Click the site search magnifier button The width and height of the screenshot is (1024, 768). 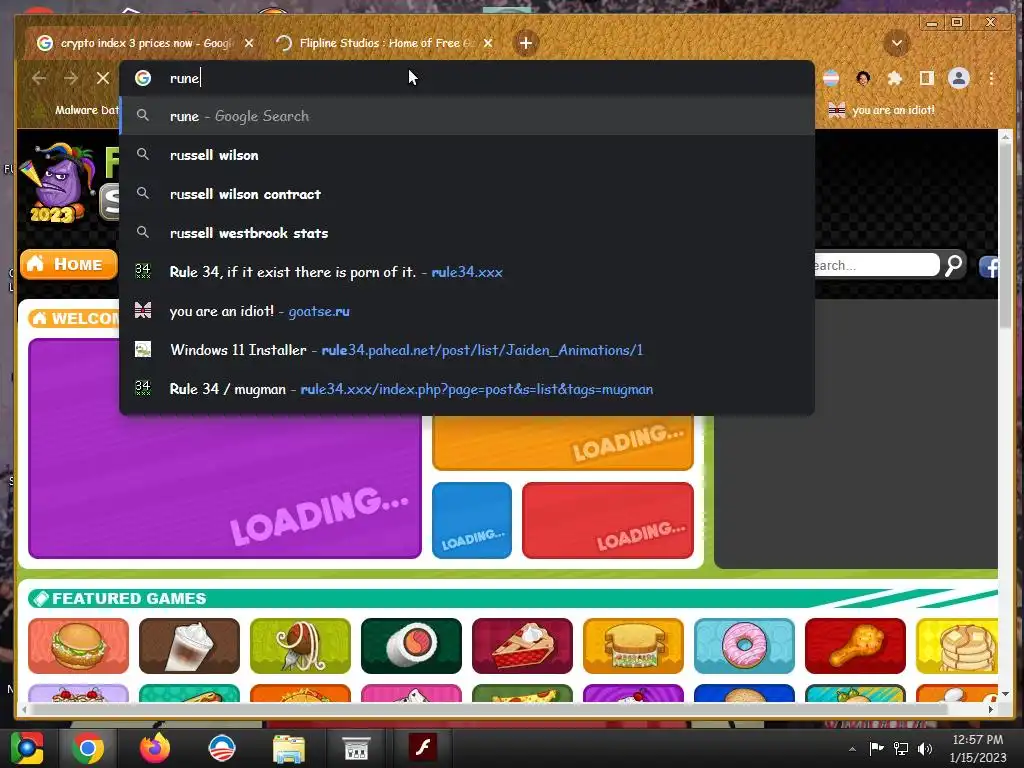click(x=953, y=265)
